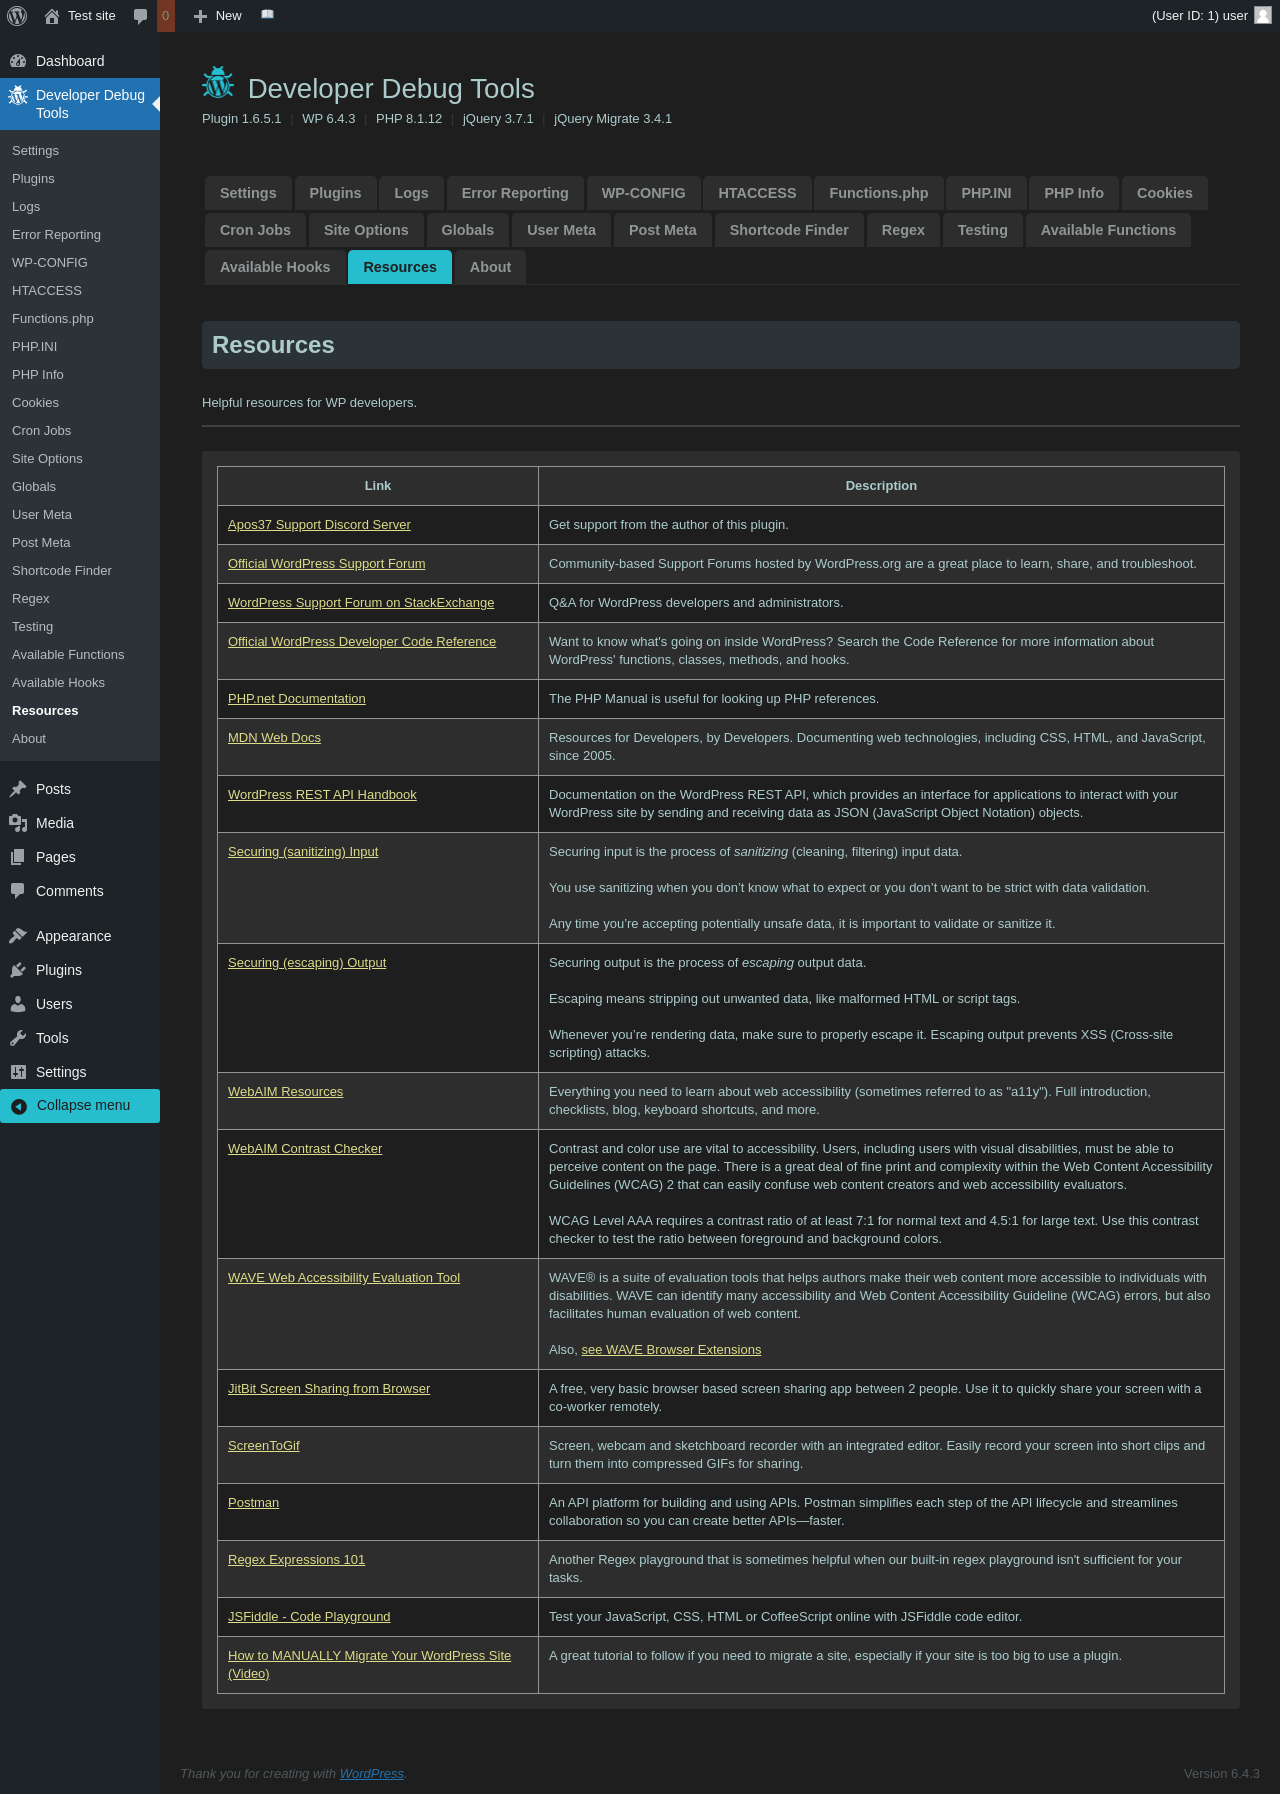The height and width of the screenshot is (1794, 1280).
Task: Click the Appearance paintbrush icon
Action: tap(18, 936)
